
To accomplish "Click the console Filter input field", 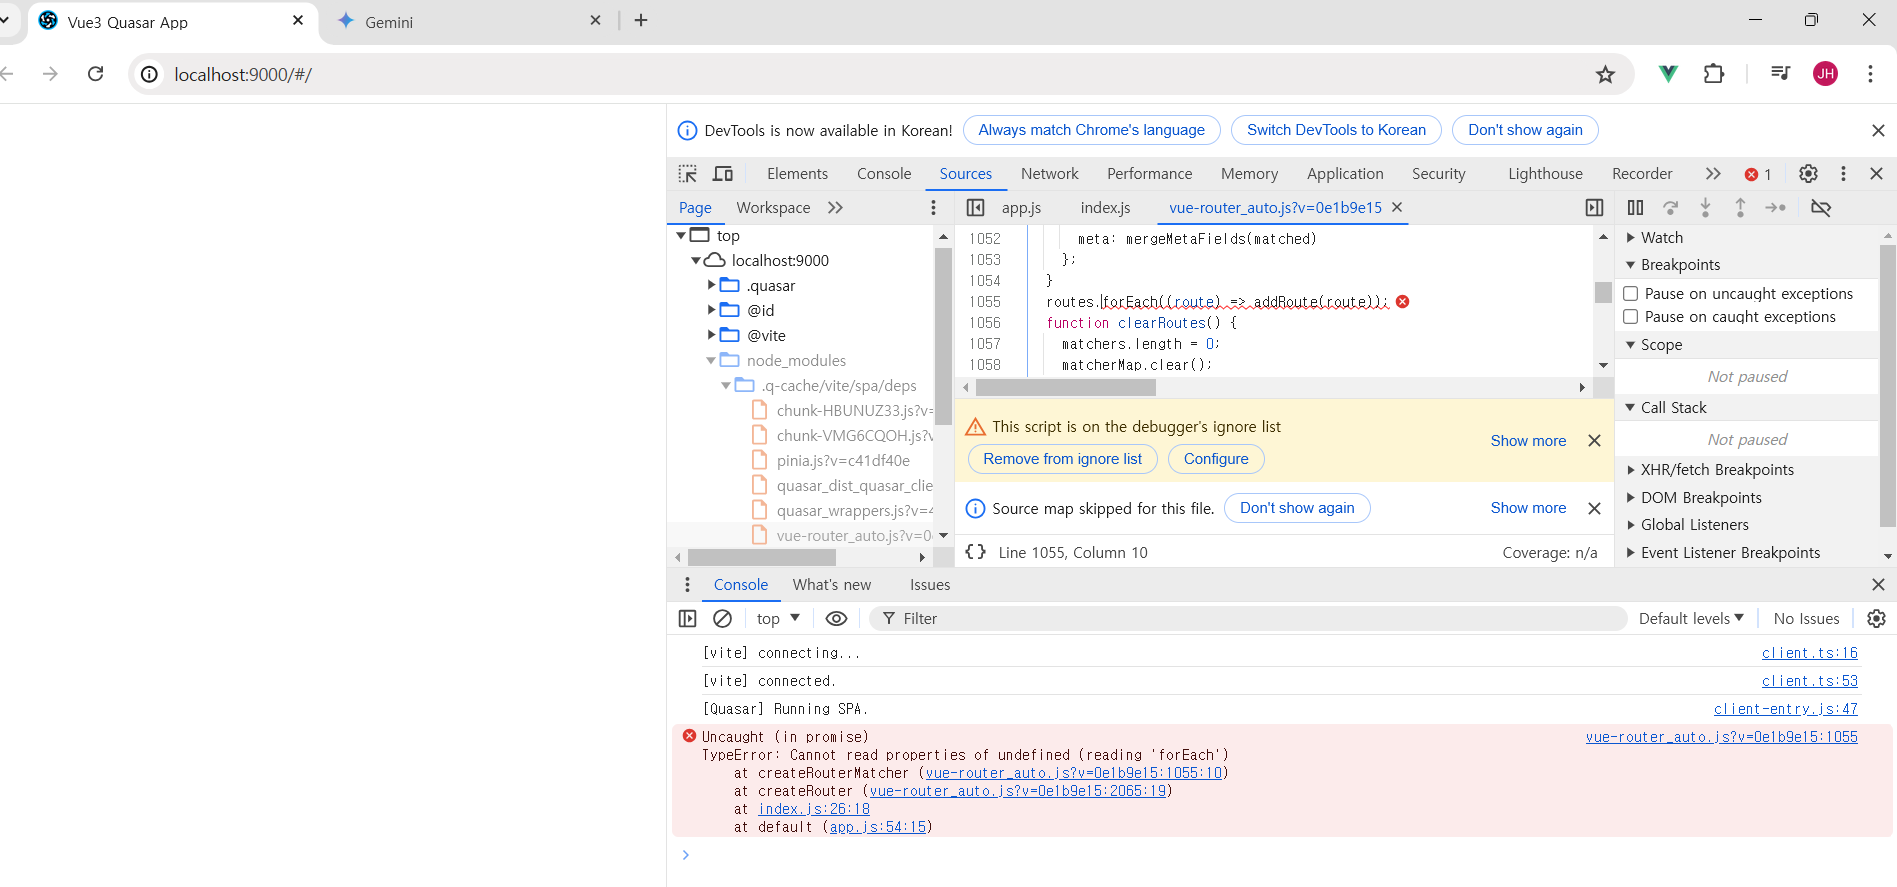I will (1248, 619).
